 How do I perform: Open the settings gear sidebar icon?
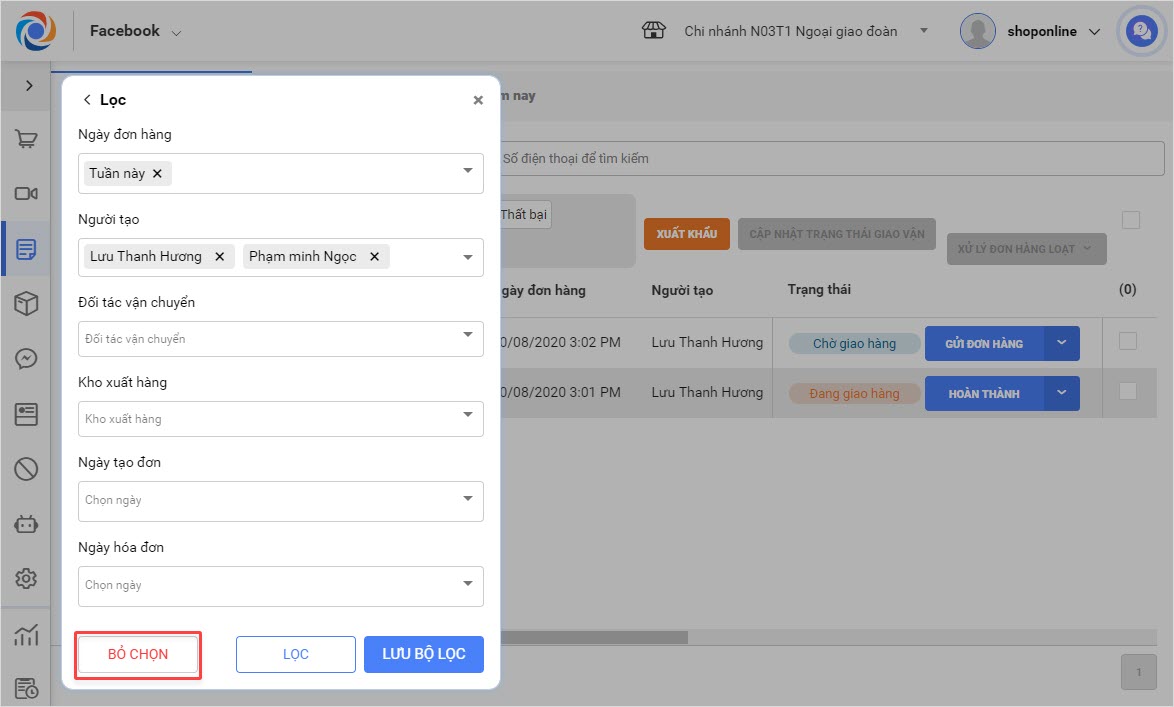pos(27,578)
